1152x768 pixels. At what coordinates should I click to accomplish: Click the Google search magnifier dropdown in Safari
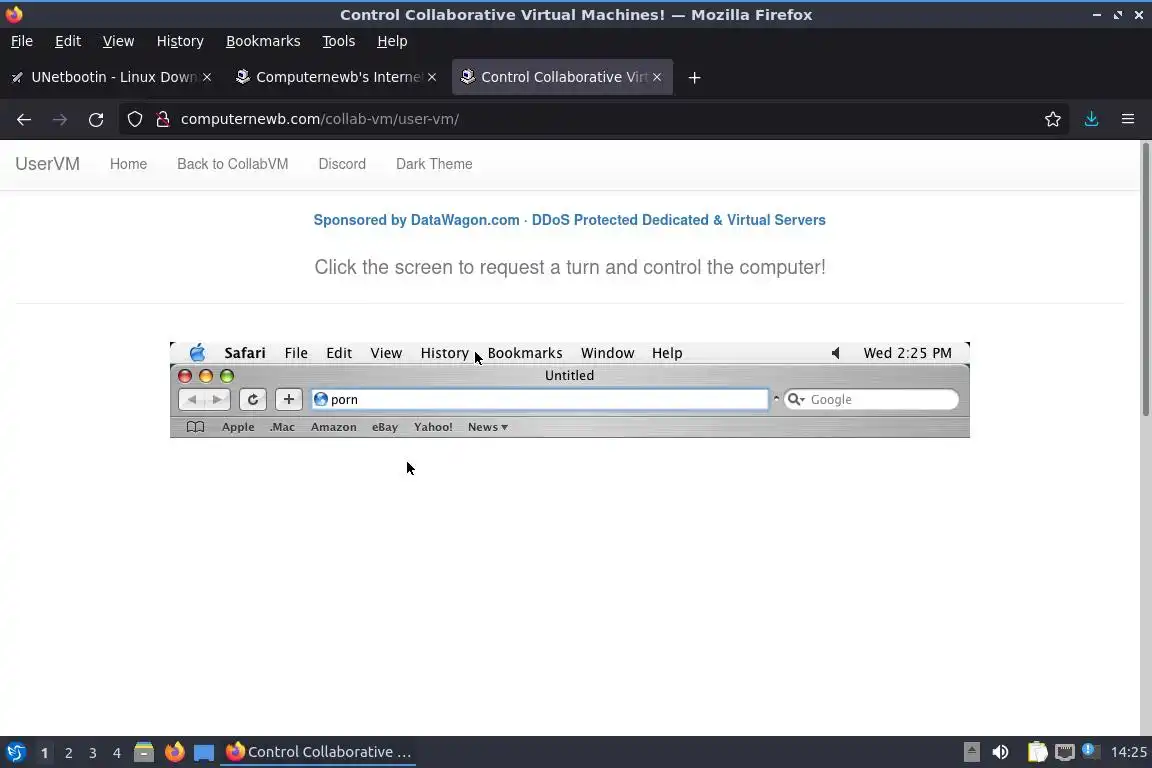pos(796,399)
